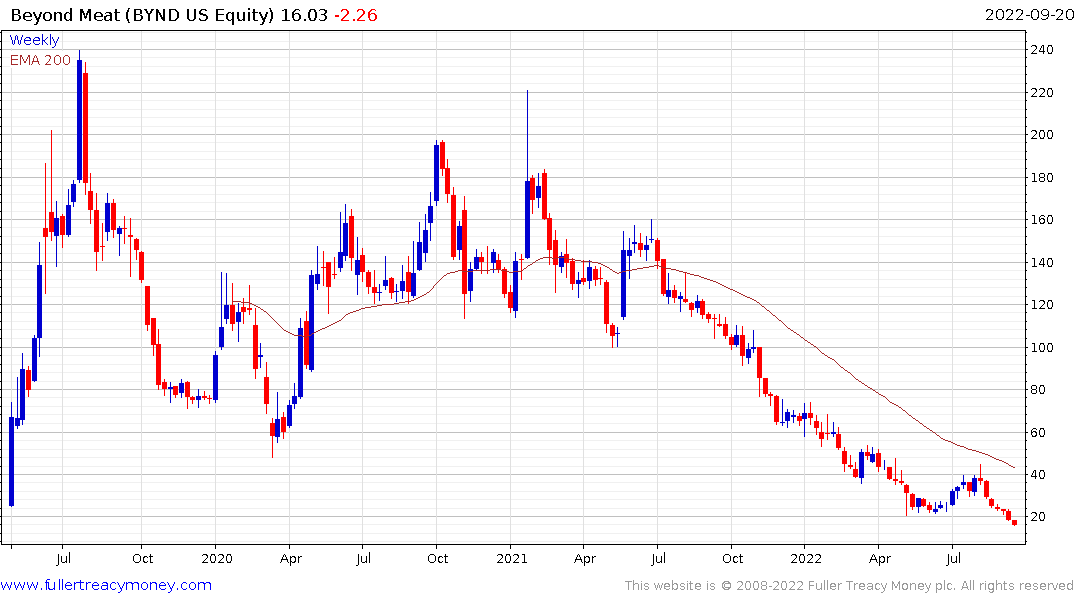The width and height of the screenshot is (1075, 600).
Task: Click the 120 price axis label
Action: click(x=1042, y=305)
